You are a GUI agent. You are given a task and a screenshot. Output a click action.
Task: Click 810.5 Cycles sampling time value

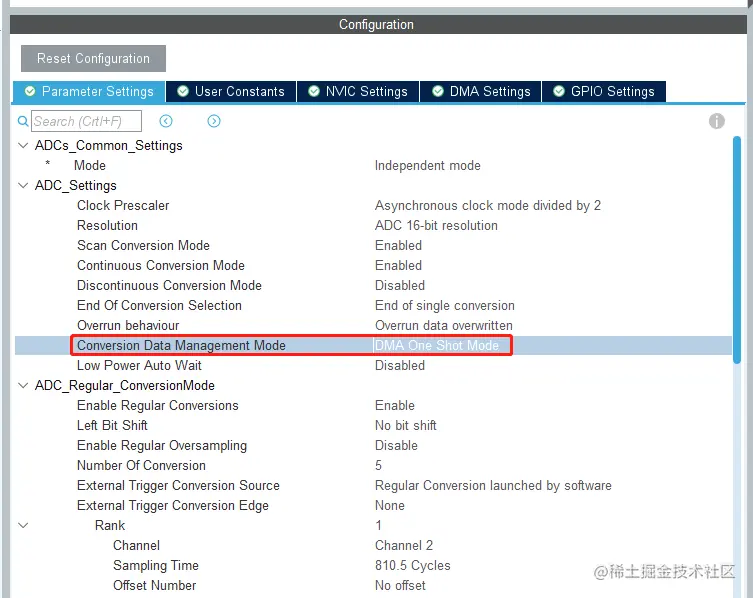click(413, 565)
